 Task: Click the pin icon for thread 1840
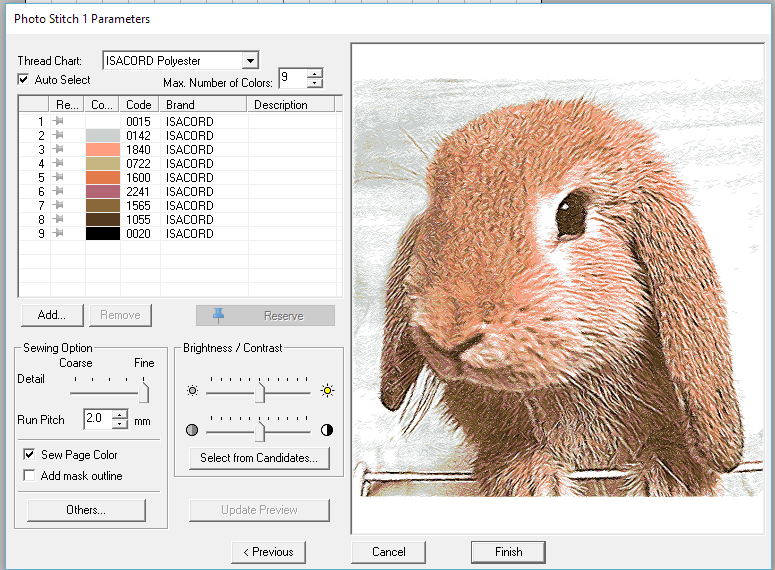[x=58, y=150]
